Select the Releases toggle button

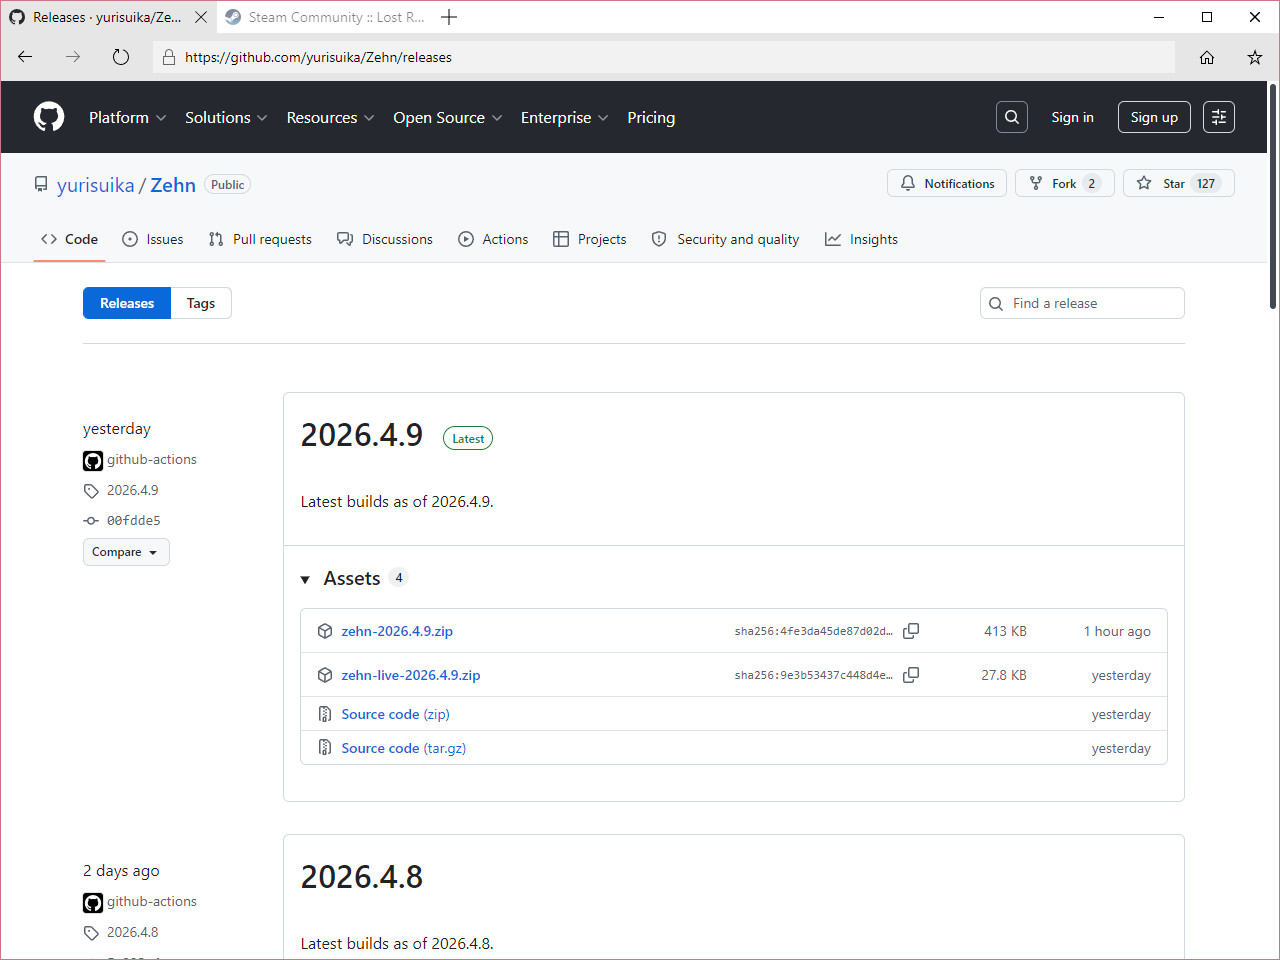pyautogui.click(x=127, y=303)
